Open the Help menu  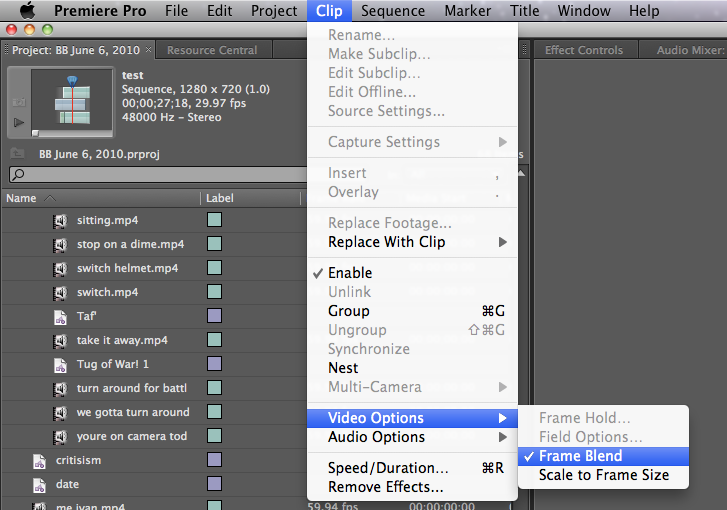click(644, 11)
